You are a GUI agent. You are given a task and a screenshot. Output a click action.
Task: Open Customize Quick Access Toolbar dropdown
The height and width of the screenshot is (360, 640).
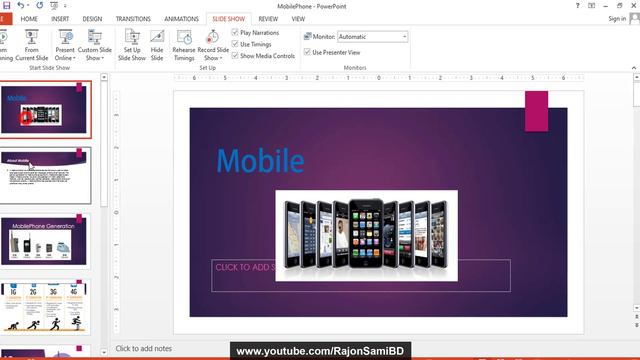[x=65, y=6]
